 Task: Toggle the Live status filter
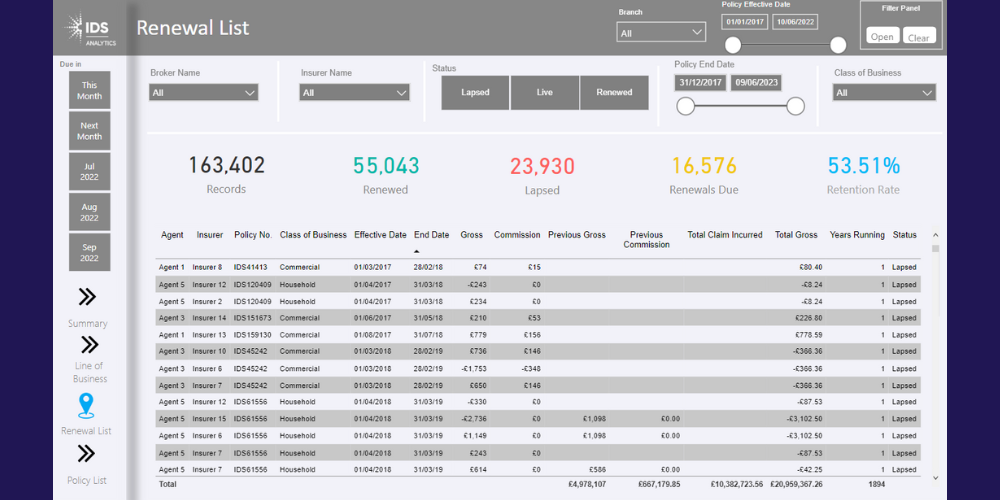tap(544, 92)
